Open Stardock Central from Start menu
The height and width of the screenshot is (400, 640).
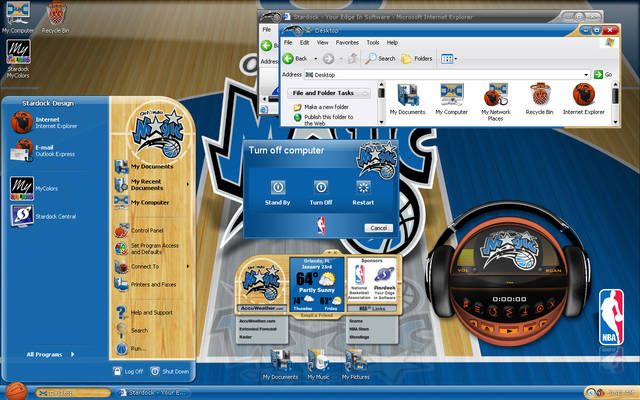[x=22, y=215]
